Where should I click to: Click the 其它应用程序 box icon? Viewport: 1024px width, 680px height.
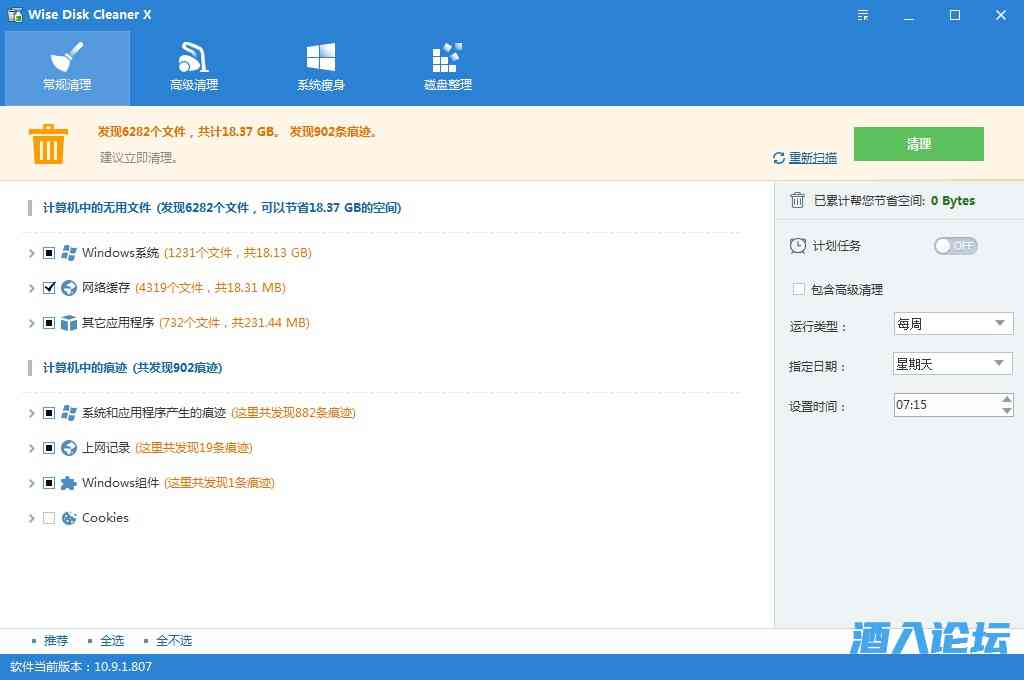[x=69, y=323]
